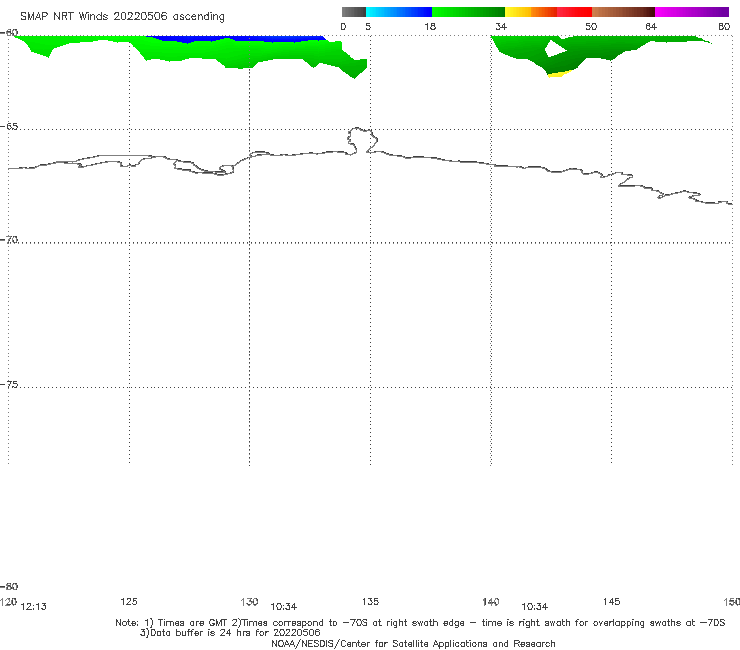Click the NOAA/NESDIS credit line
The image size is (740, 650).
(x=413, y=643)
